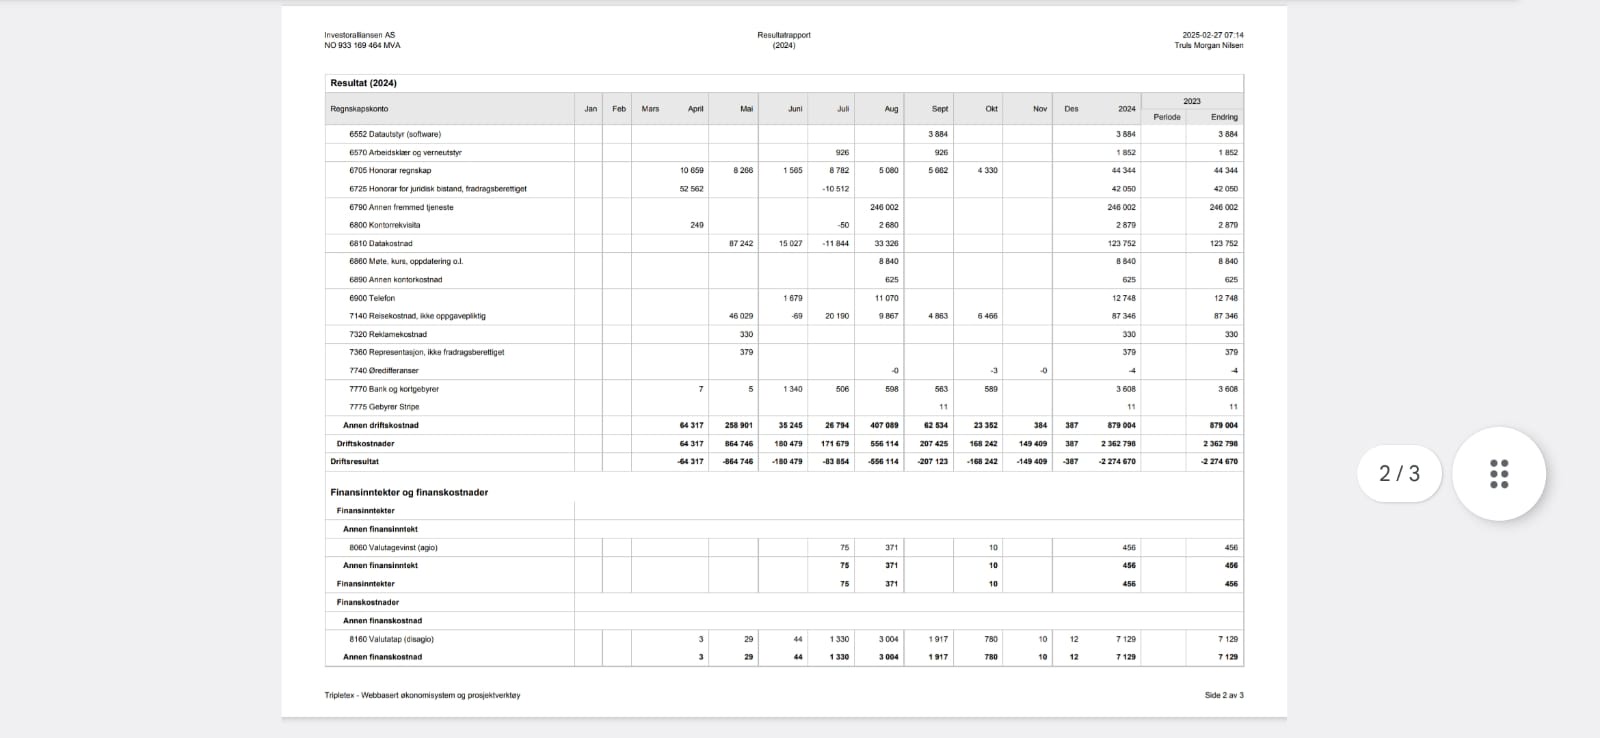Screen dimensions: 1600x738
Task: Click the 8060 Valutagevinst (agio) row
Action: tap(784, 548)
